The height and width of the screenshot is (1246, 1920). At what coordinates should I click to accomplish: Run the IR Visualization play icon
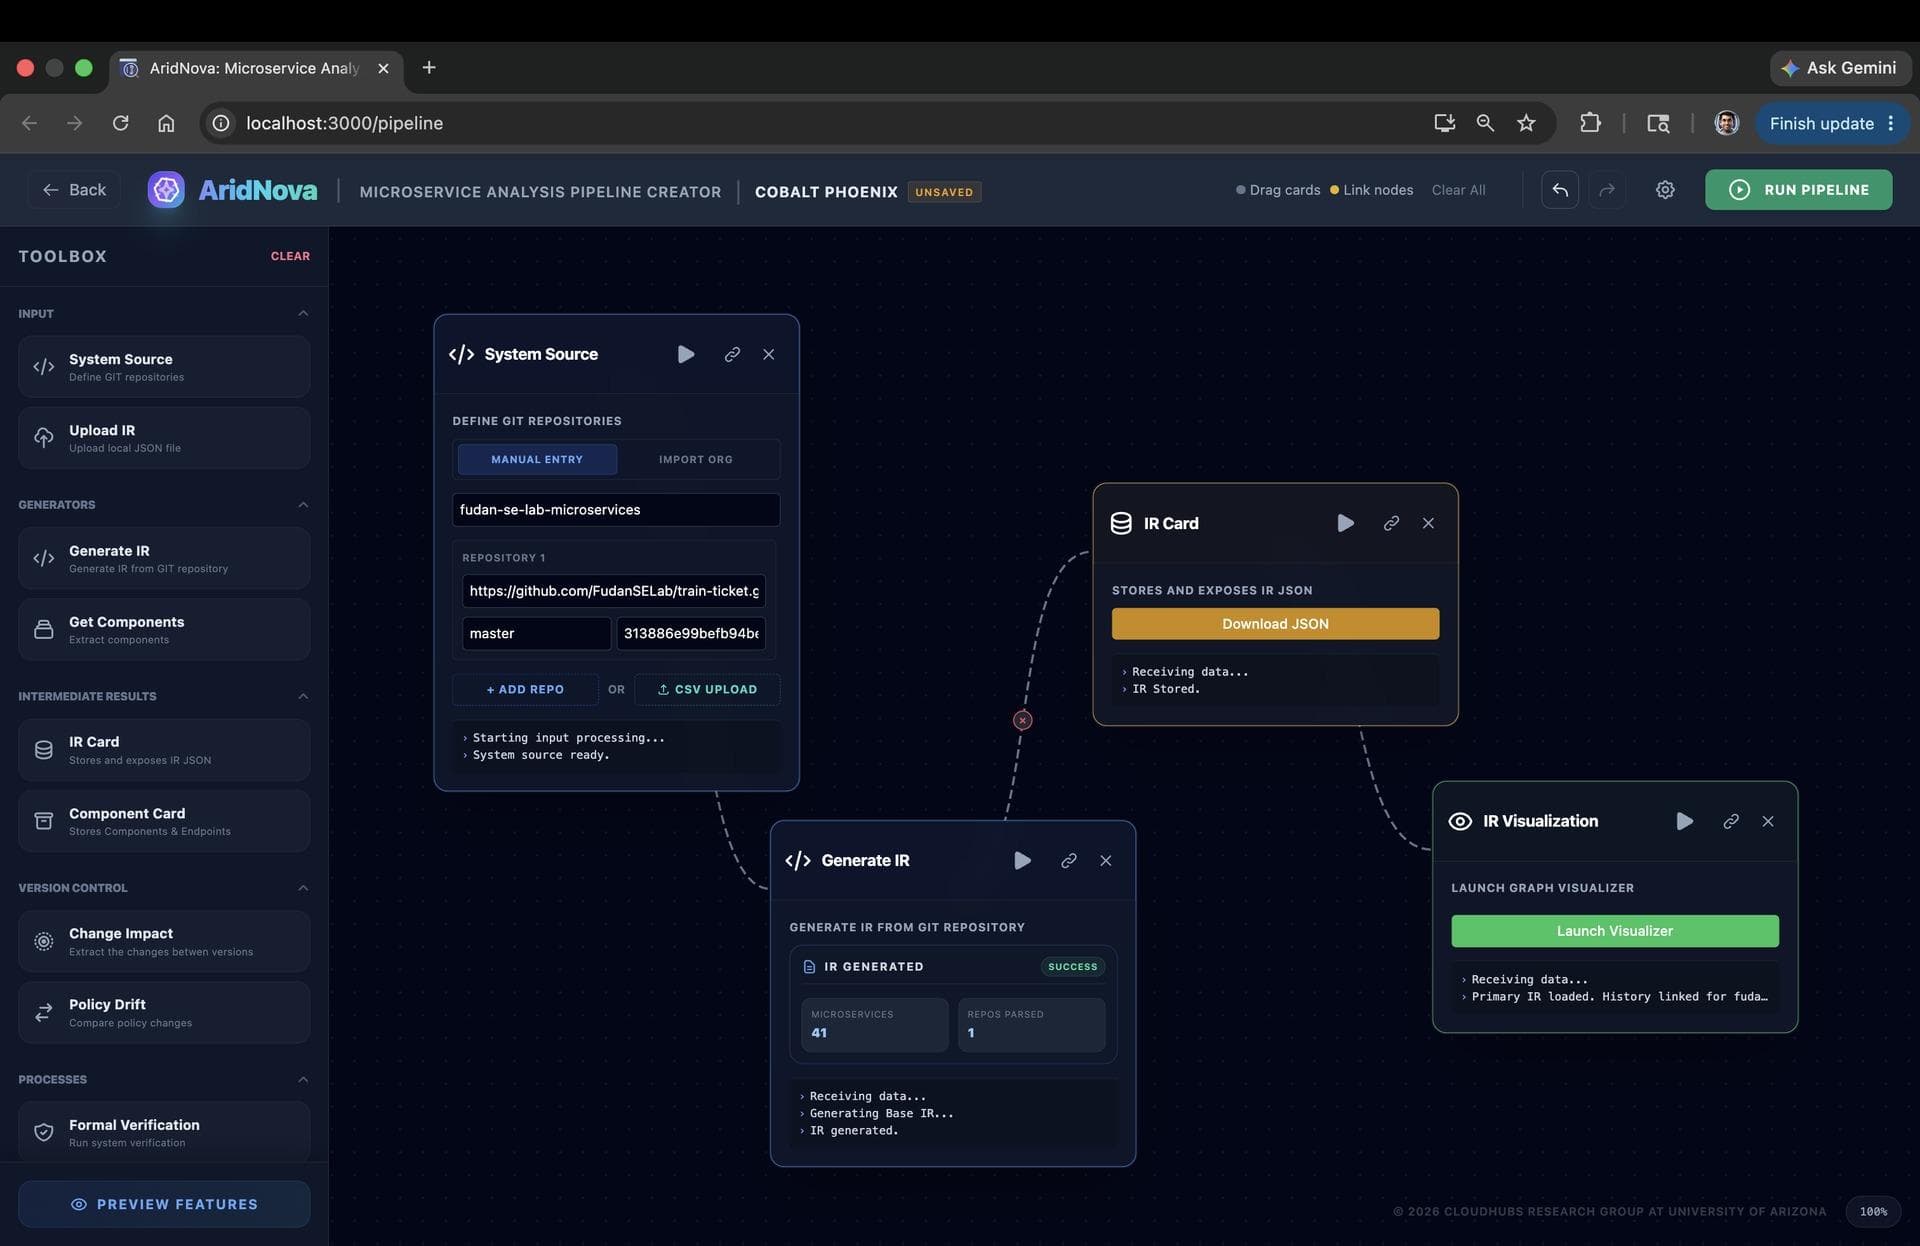pos(1684,821)
